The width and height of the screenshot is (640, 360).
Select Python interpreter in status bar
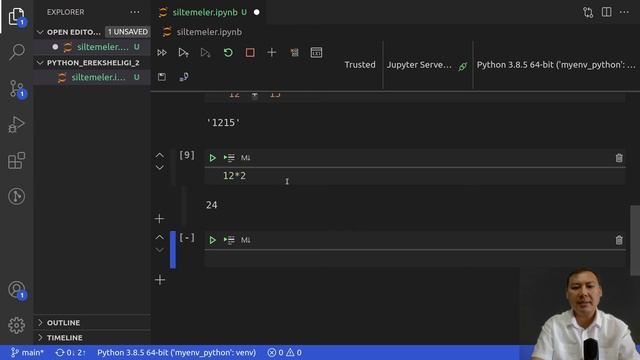[x=176, y=352]
